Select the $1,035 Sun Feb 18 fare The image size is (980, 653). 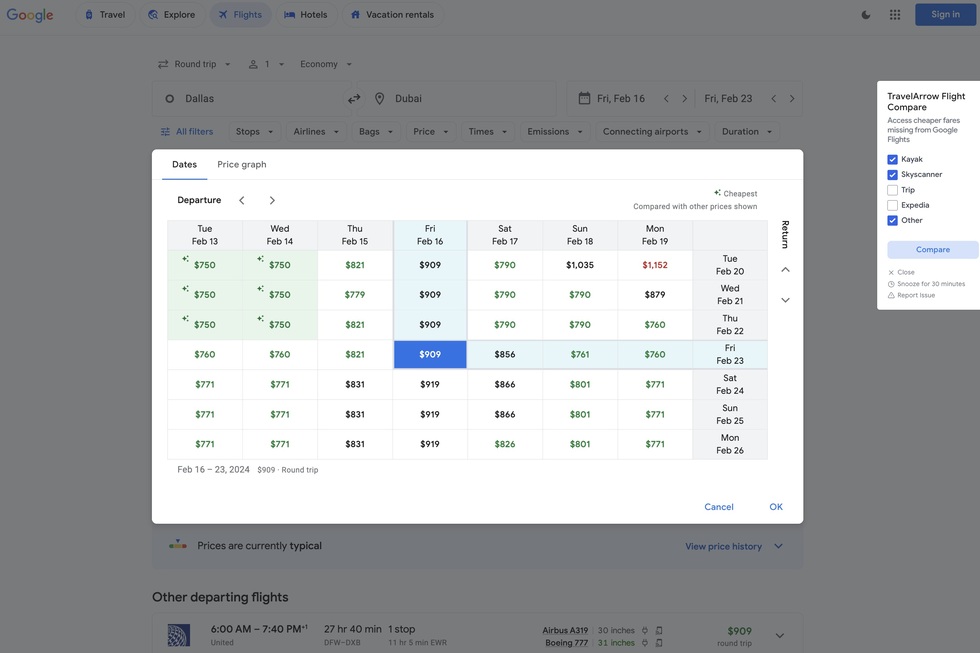pyautogui.click(x=580, y=265)
